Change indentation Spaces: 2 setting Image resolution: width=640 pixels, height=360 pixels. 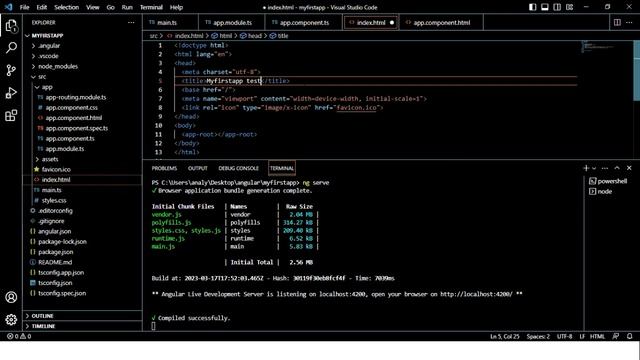538,336
